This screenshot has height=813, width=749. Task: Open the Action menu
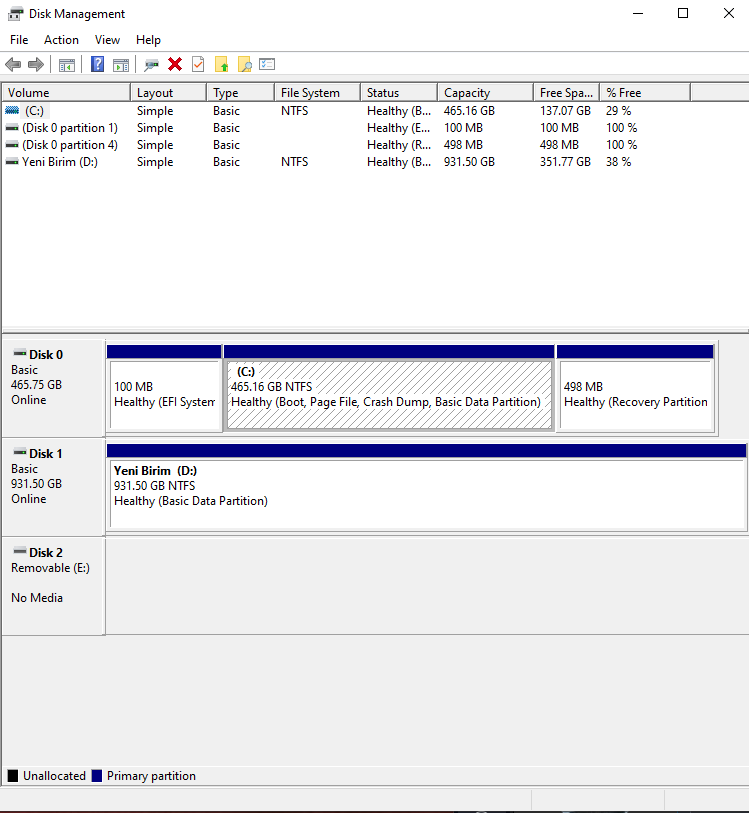point(61,40)
